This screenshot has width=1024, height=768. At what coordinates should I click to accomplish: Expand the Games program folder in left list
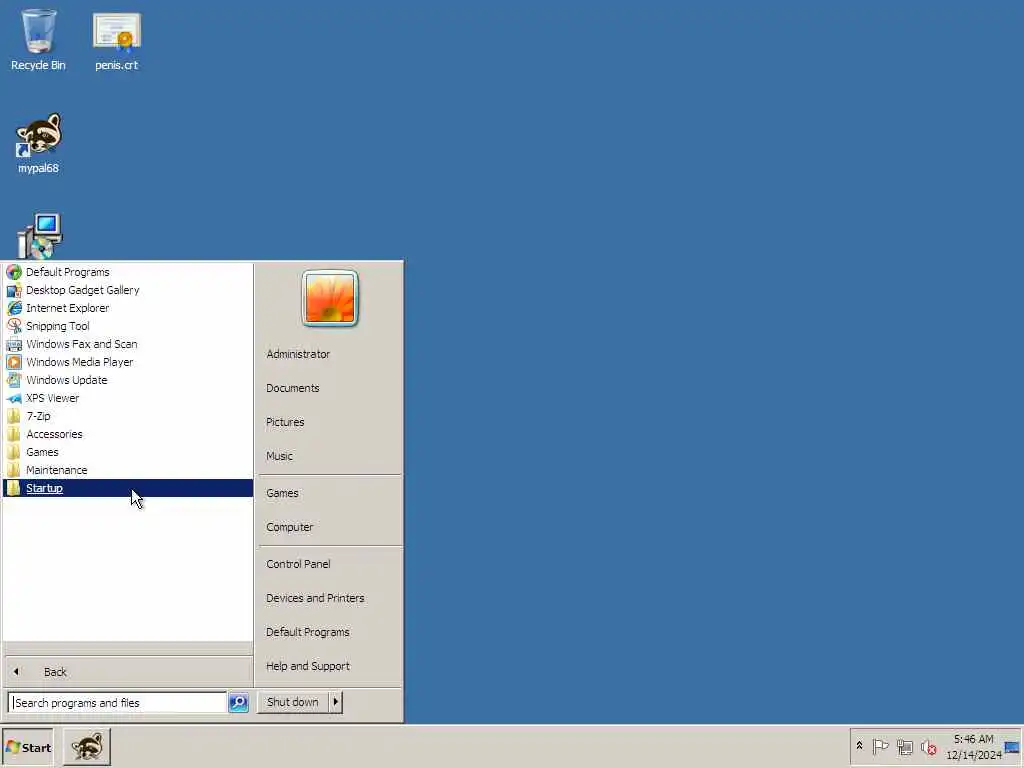[128, 452]
